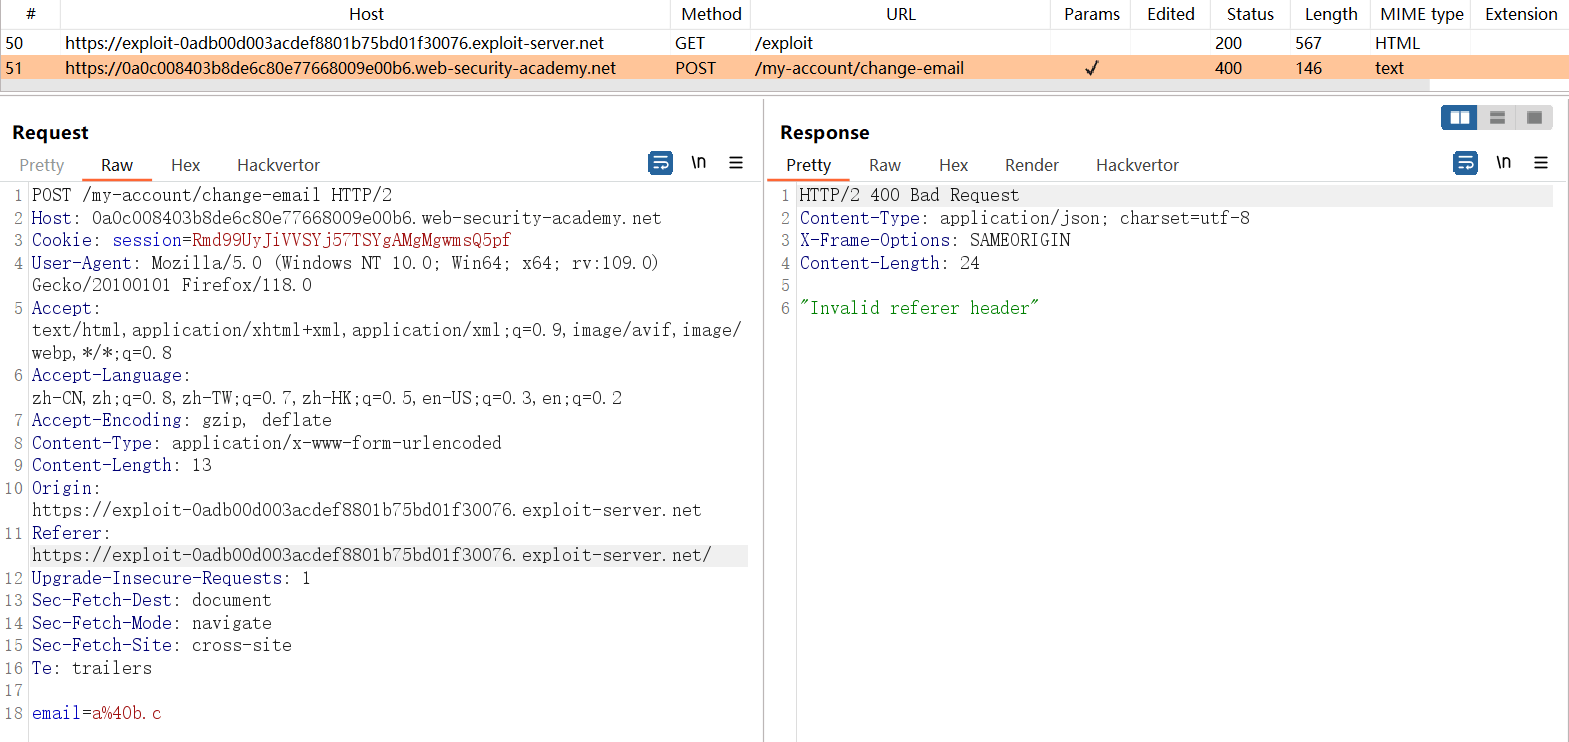1569x742 pixels.
Task: Sort history by the Method column header
Action: tap(711, 14)
